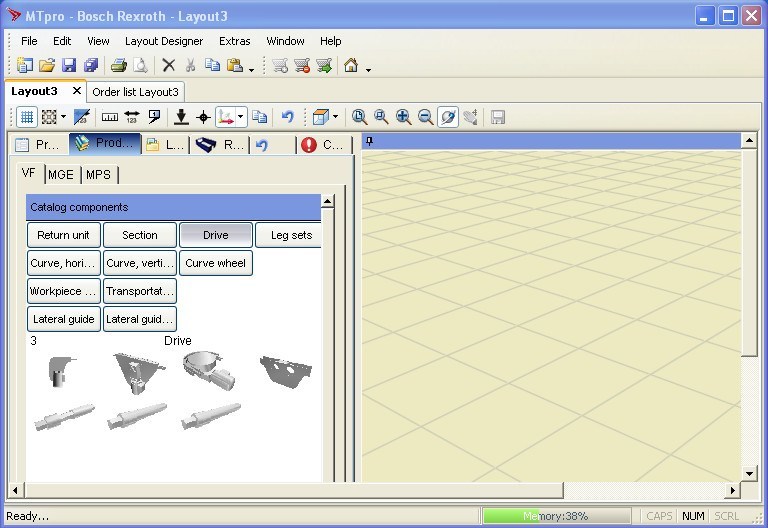Close the Layout3 tab
Image resolution: width=768 pixels, height=528 pixels.
76,91
